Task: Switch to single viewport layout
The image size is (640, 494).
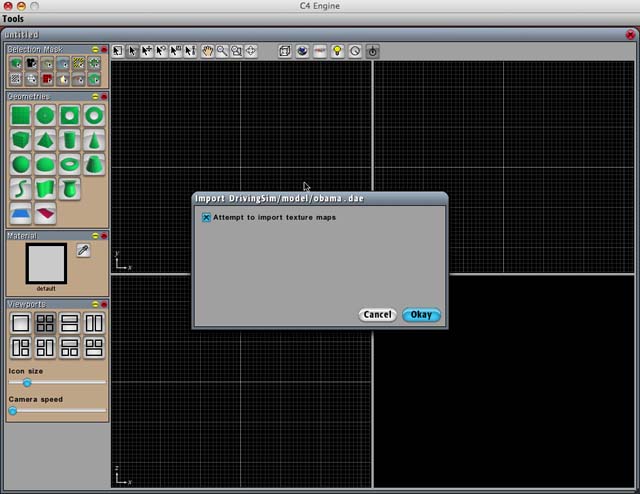Action: click(x=20, y=323)
